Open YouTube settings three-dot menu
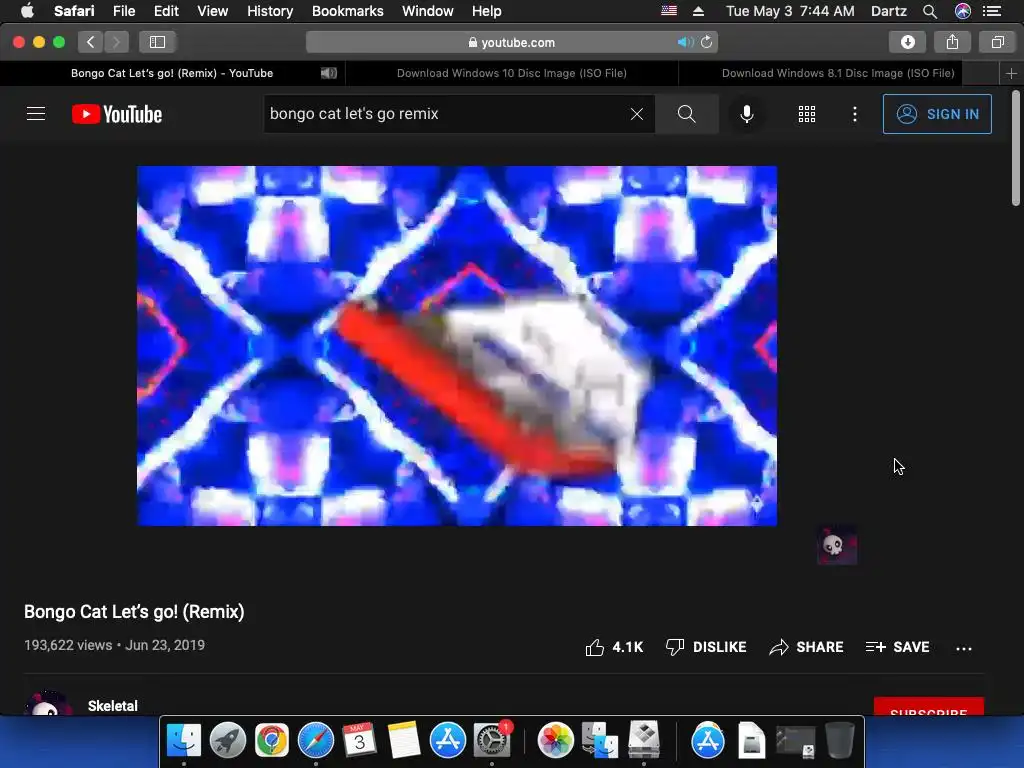This screenshot has width=1024, height=768. coord(854,114)
